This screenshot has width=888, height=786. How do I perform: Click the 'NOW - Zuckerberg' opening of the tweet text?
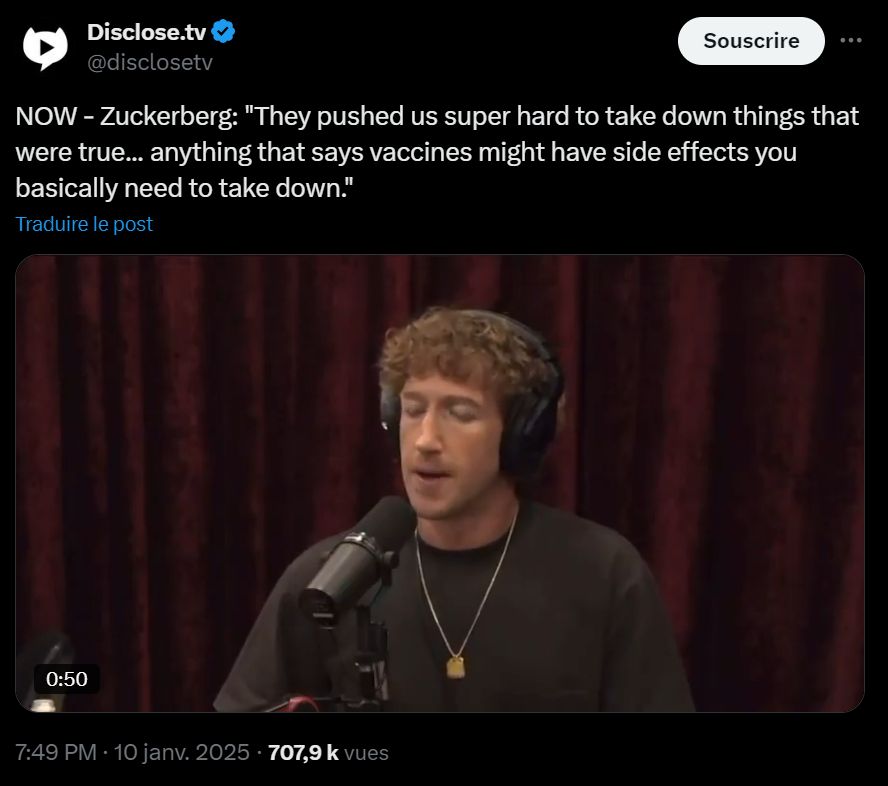[x=126, y=117]
